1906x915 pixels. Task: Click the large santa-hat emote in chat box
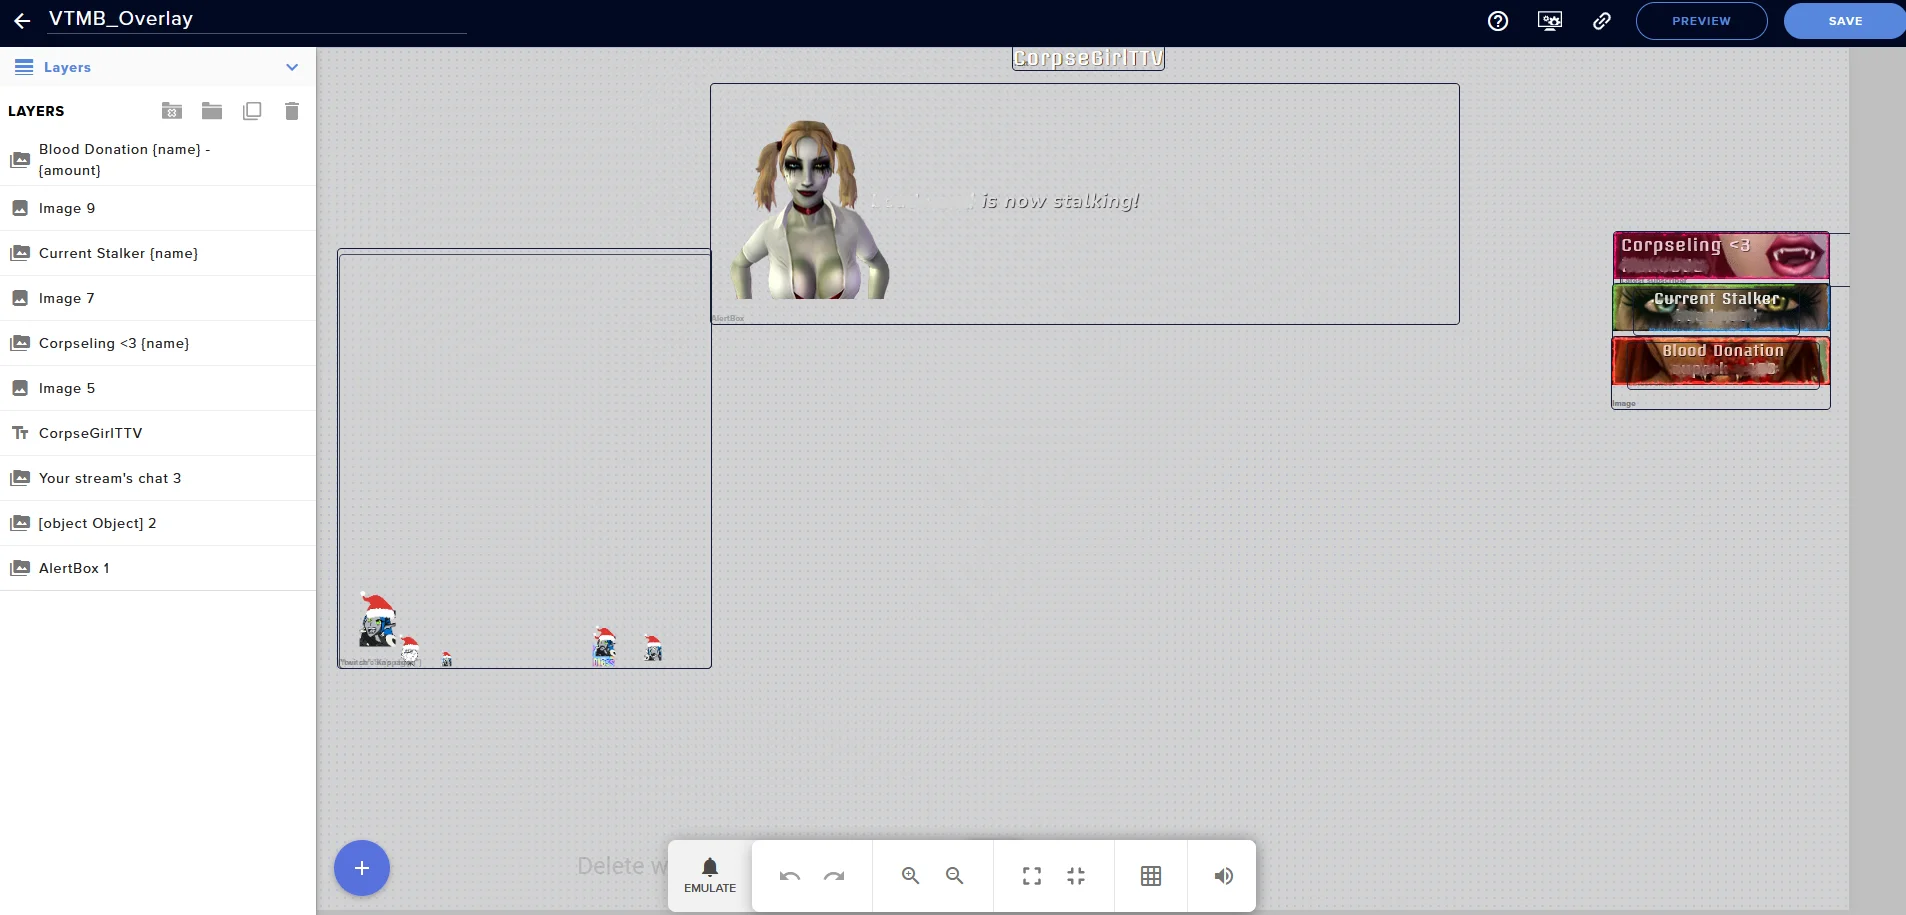(377, 620)
